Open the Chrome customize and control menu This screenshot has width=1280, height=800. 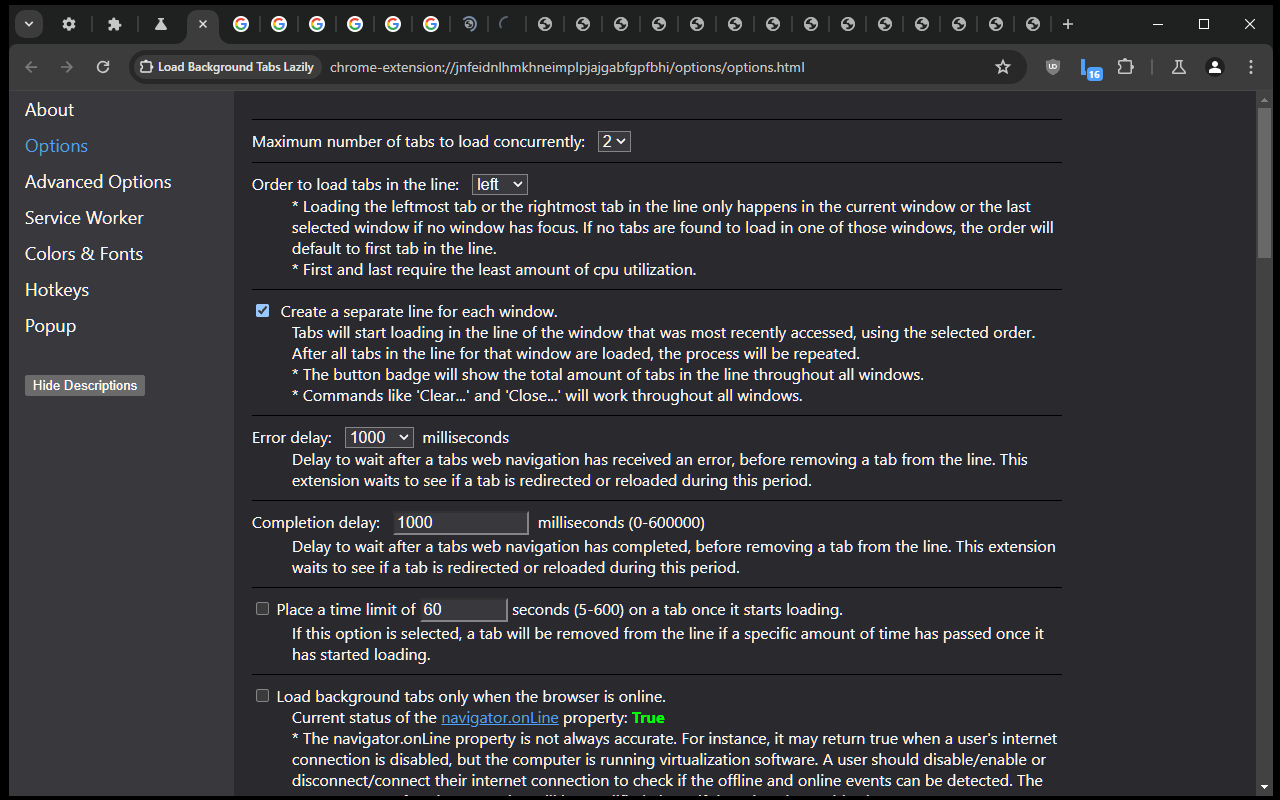click(x=1251, y=67)
